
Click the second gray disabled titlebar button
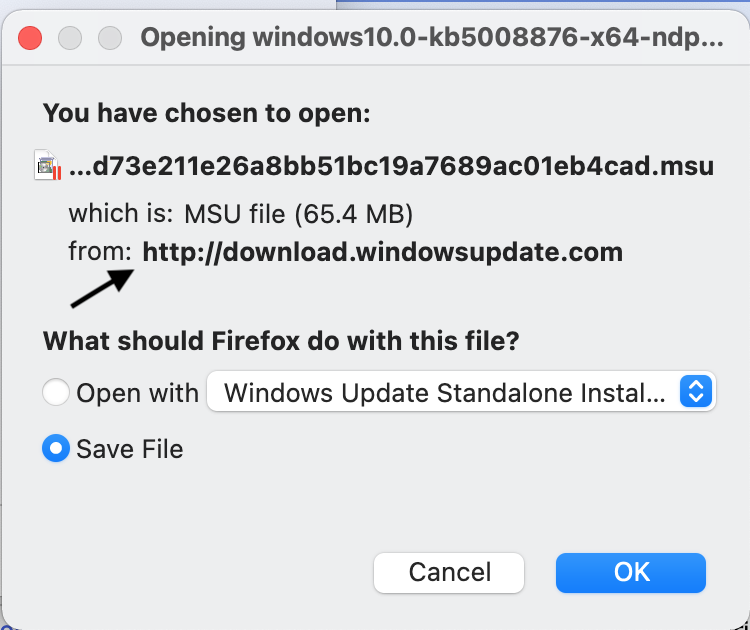click(109, 38)
